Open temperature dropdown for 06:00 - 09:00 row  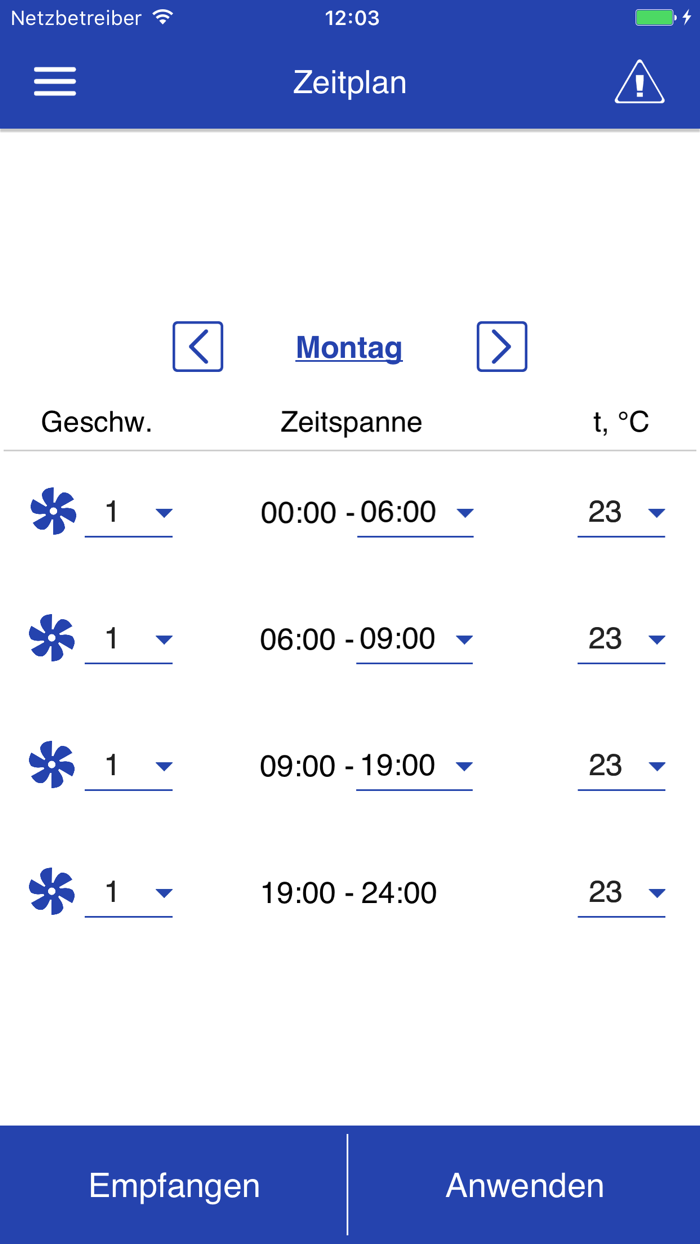click(x=621, y=640)
